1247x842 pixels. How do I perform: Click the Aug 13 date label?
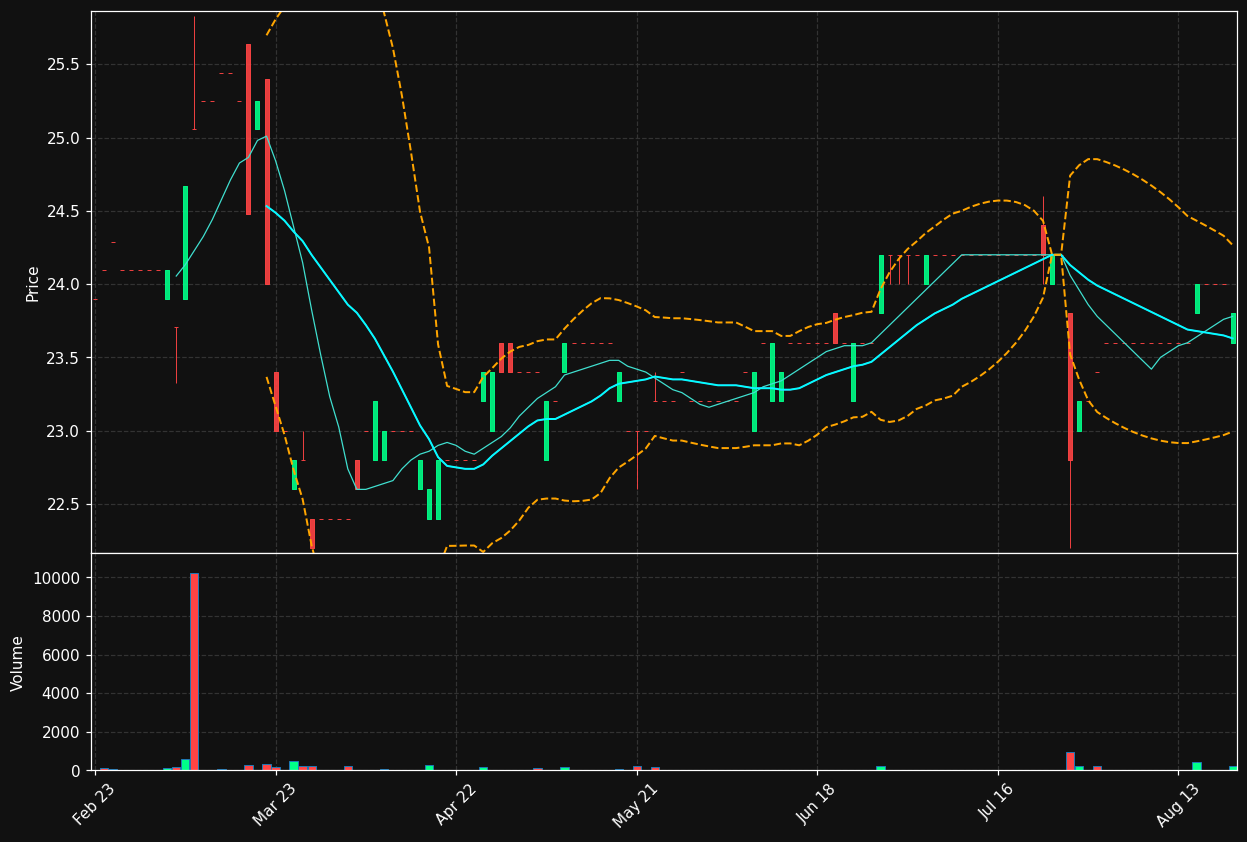(x=1176, y=804)
